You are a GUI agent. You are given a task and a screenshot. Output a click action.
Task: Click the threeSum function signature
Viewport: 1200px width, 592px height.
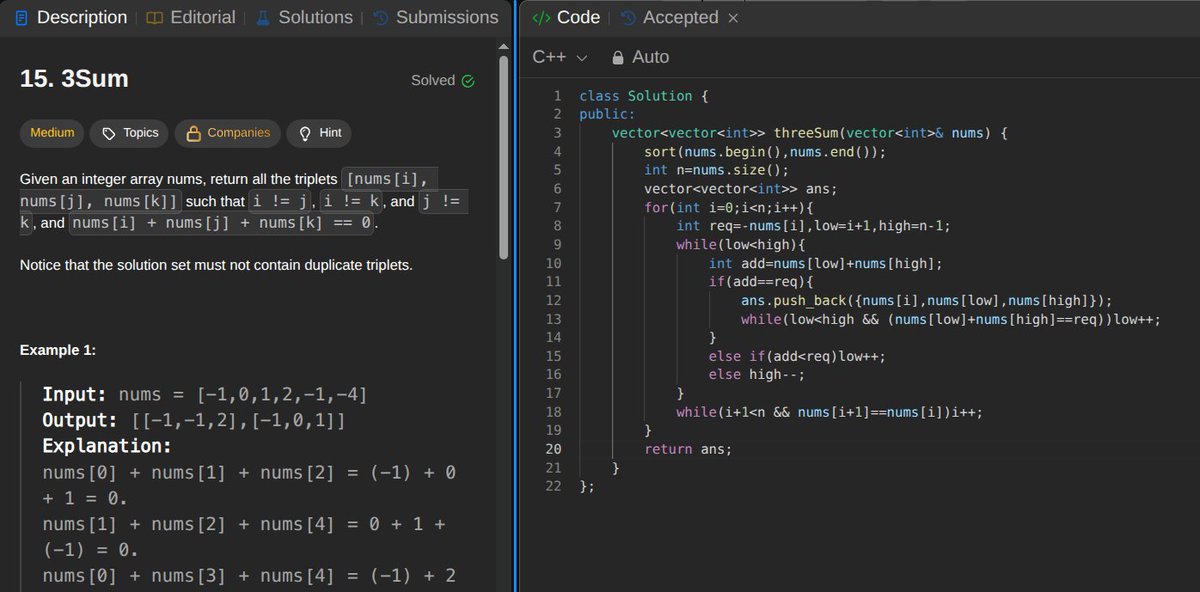coord(810,132)
